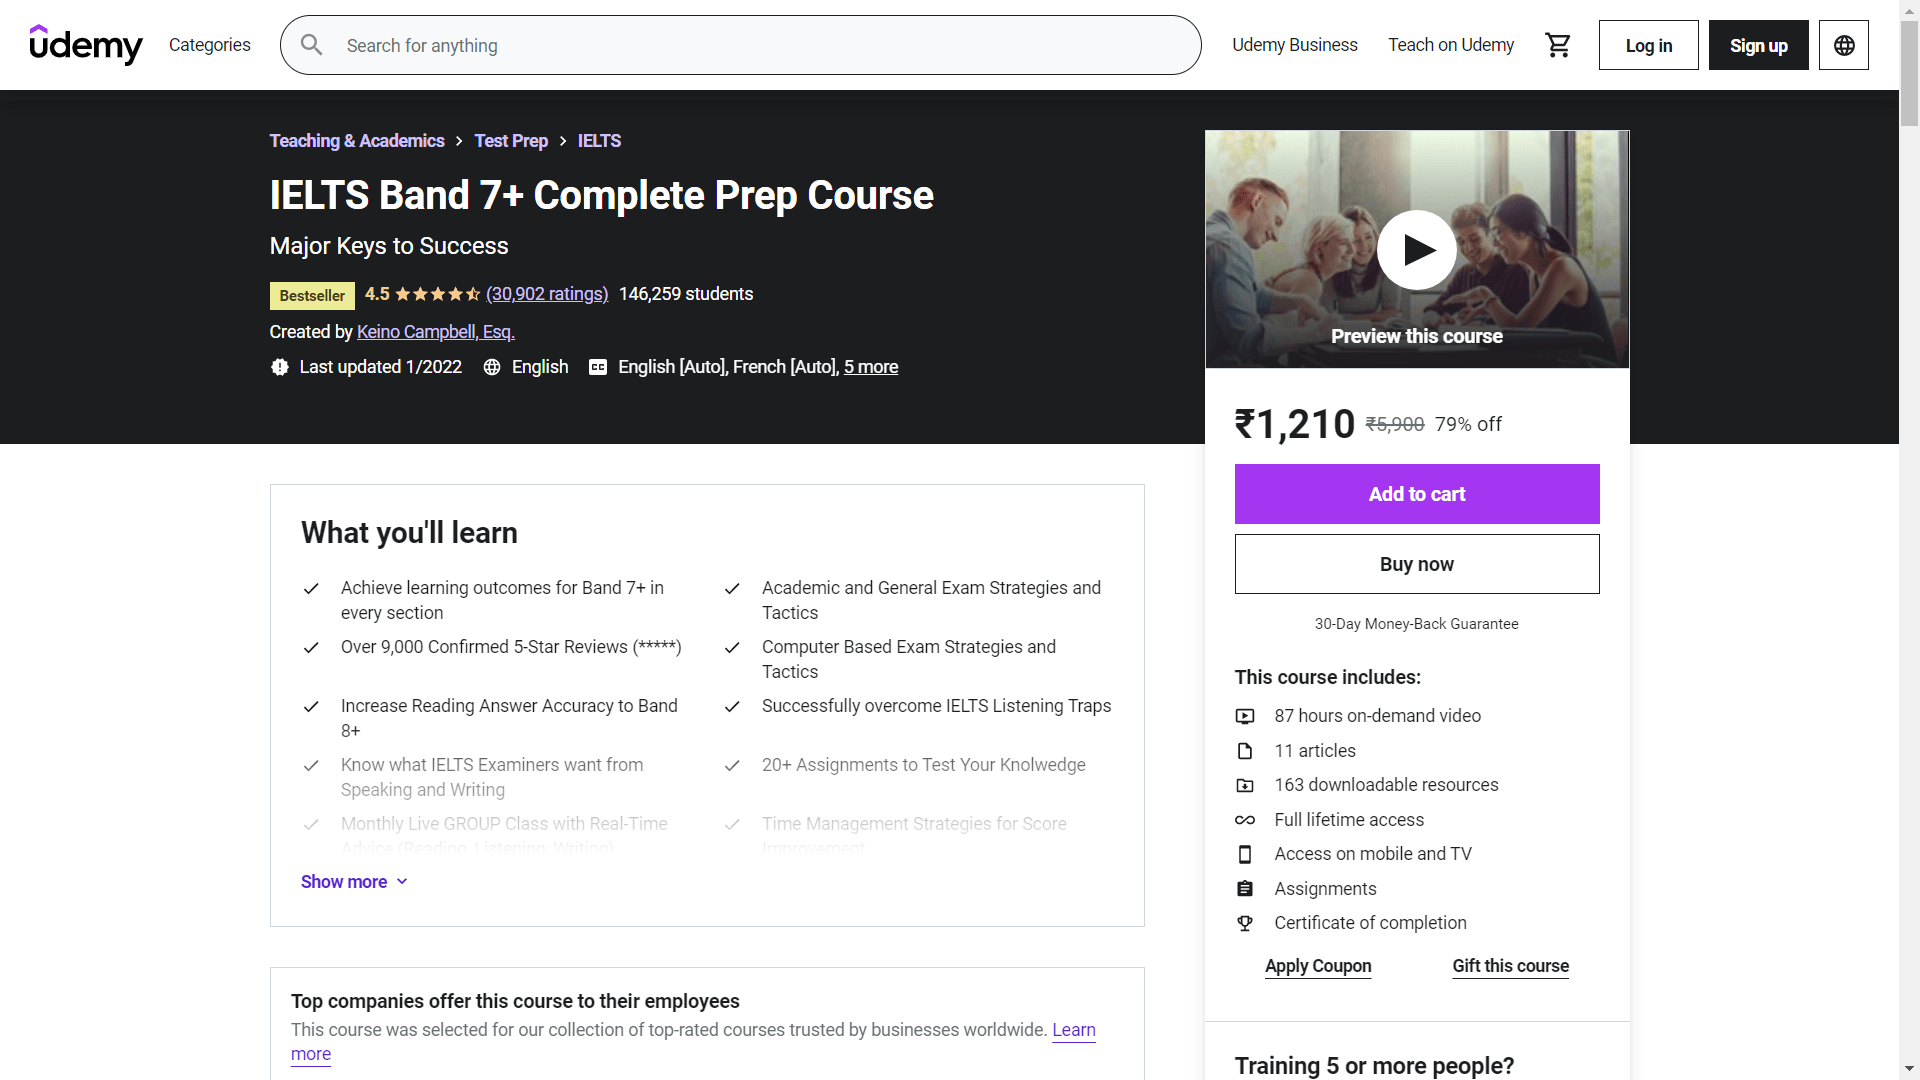Click checkmark beside Successfully overcome Listening Traps
Viewport: 1920px width, 1080px height.
[732, 706]
